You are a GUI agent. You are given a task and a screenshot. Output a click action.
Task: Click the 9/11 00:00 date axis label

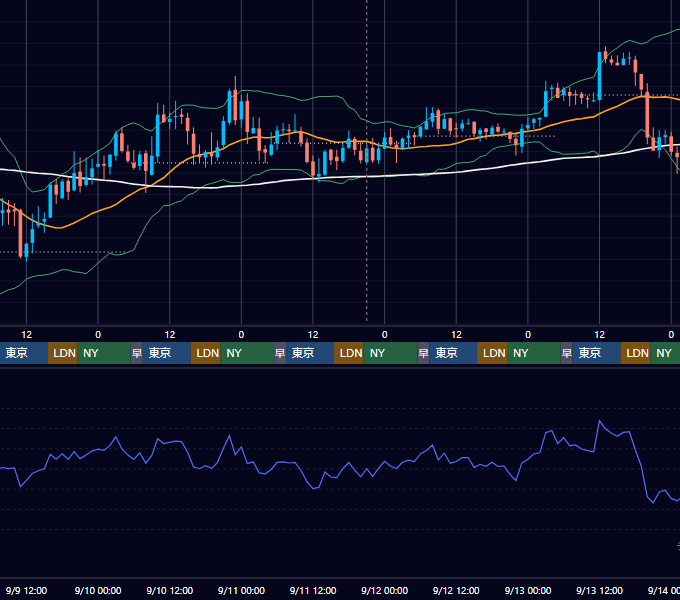(241, 590)
